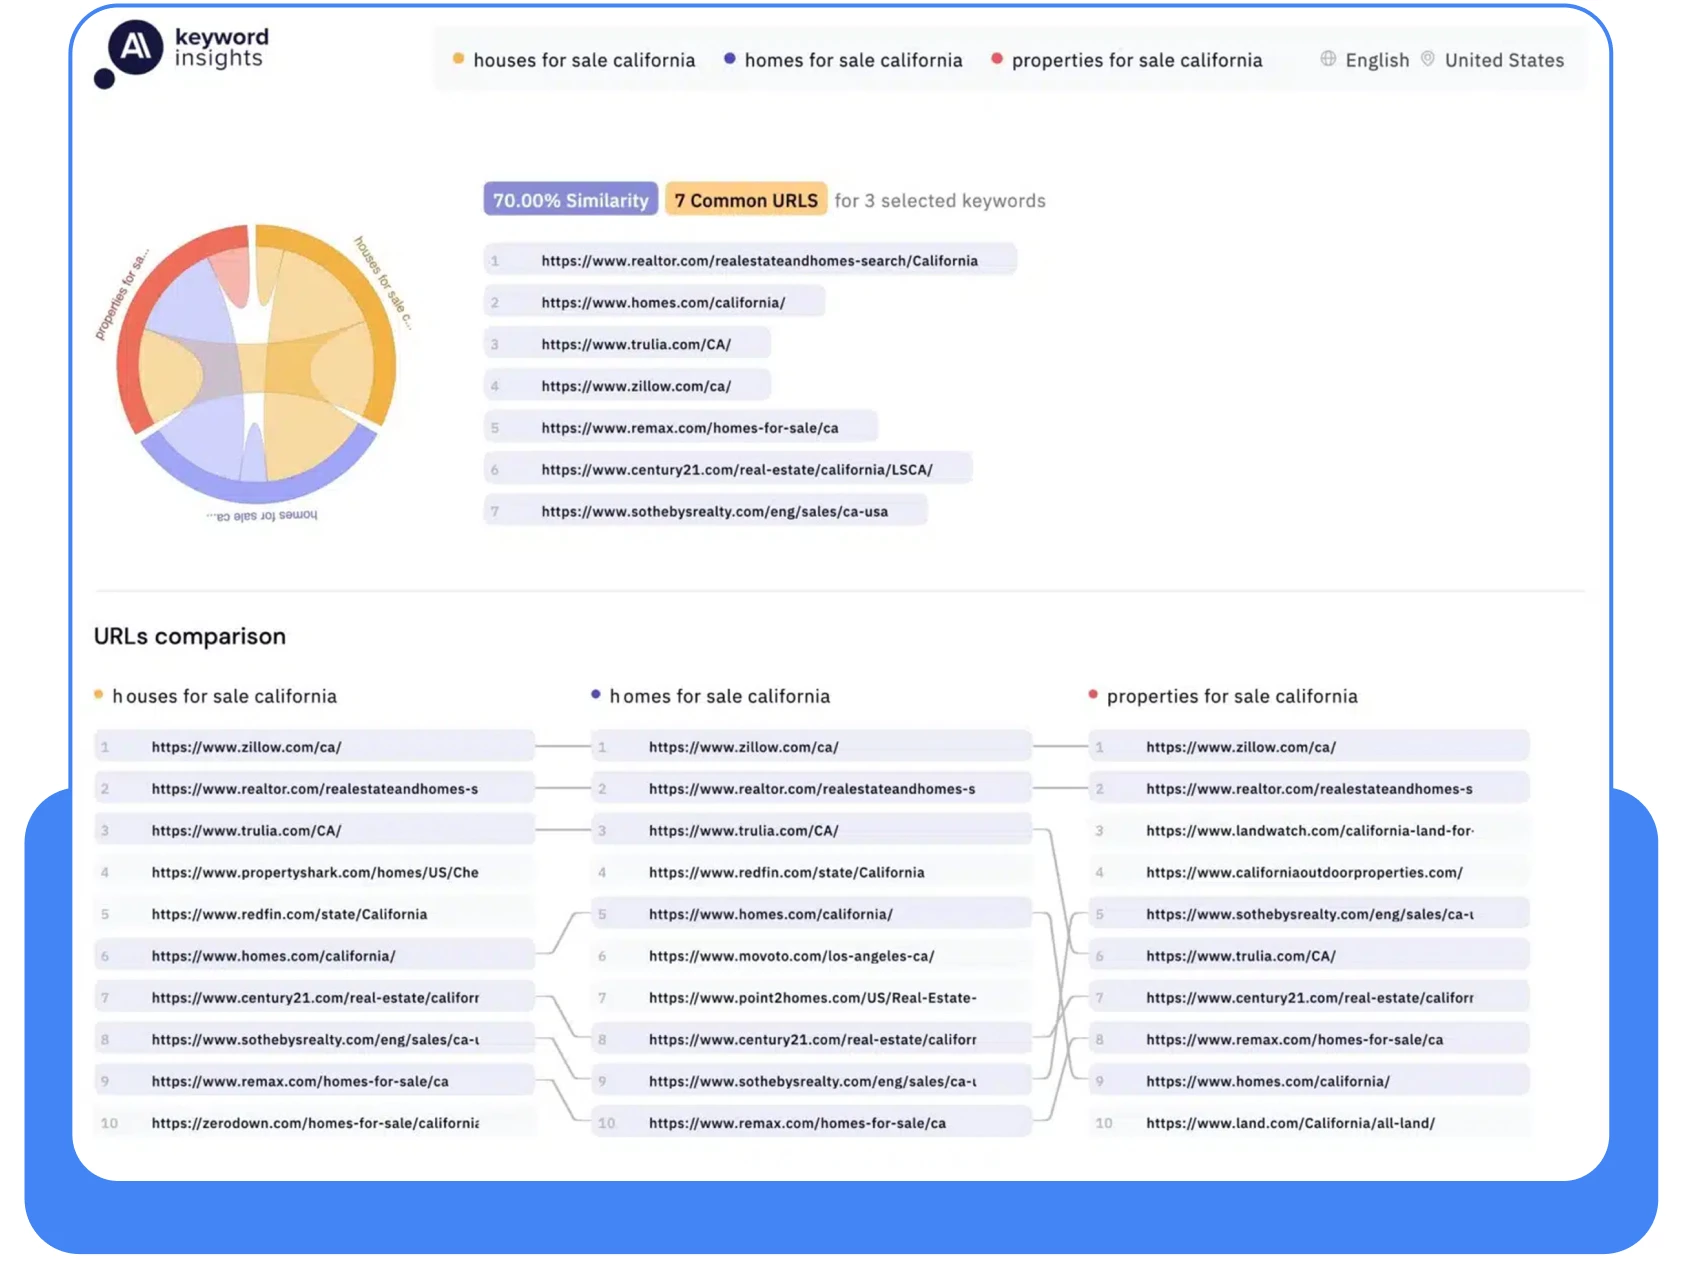Viewport: 1683px width, 1262px height.
Task: Select remax.com row 10 in homes column
Action: click(x=811, y=1123)
